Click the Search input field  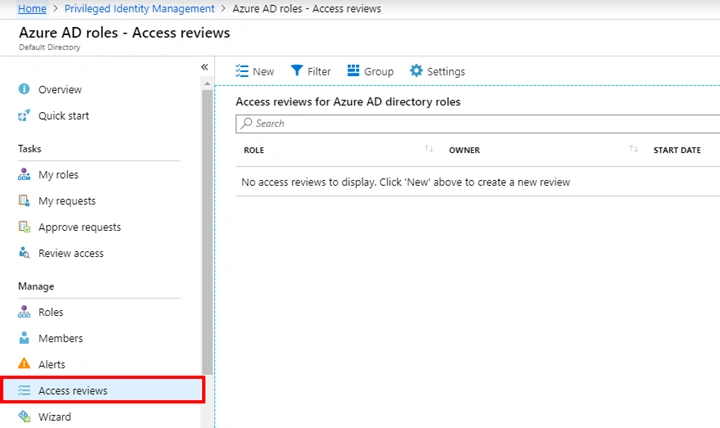point(478,124)
